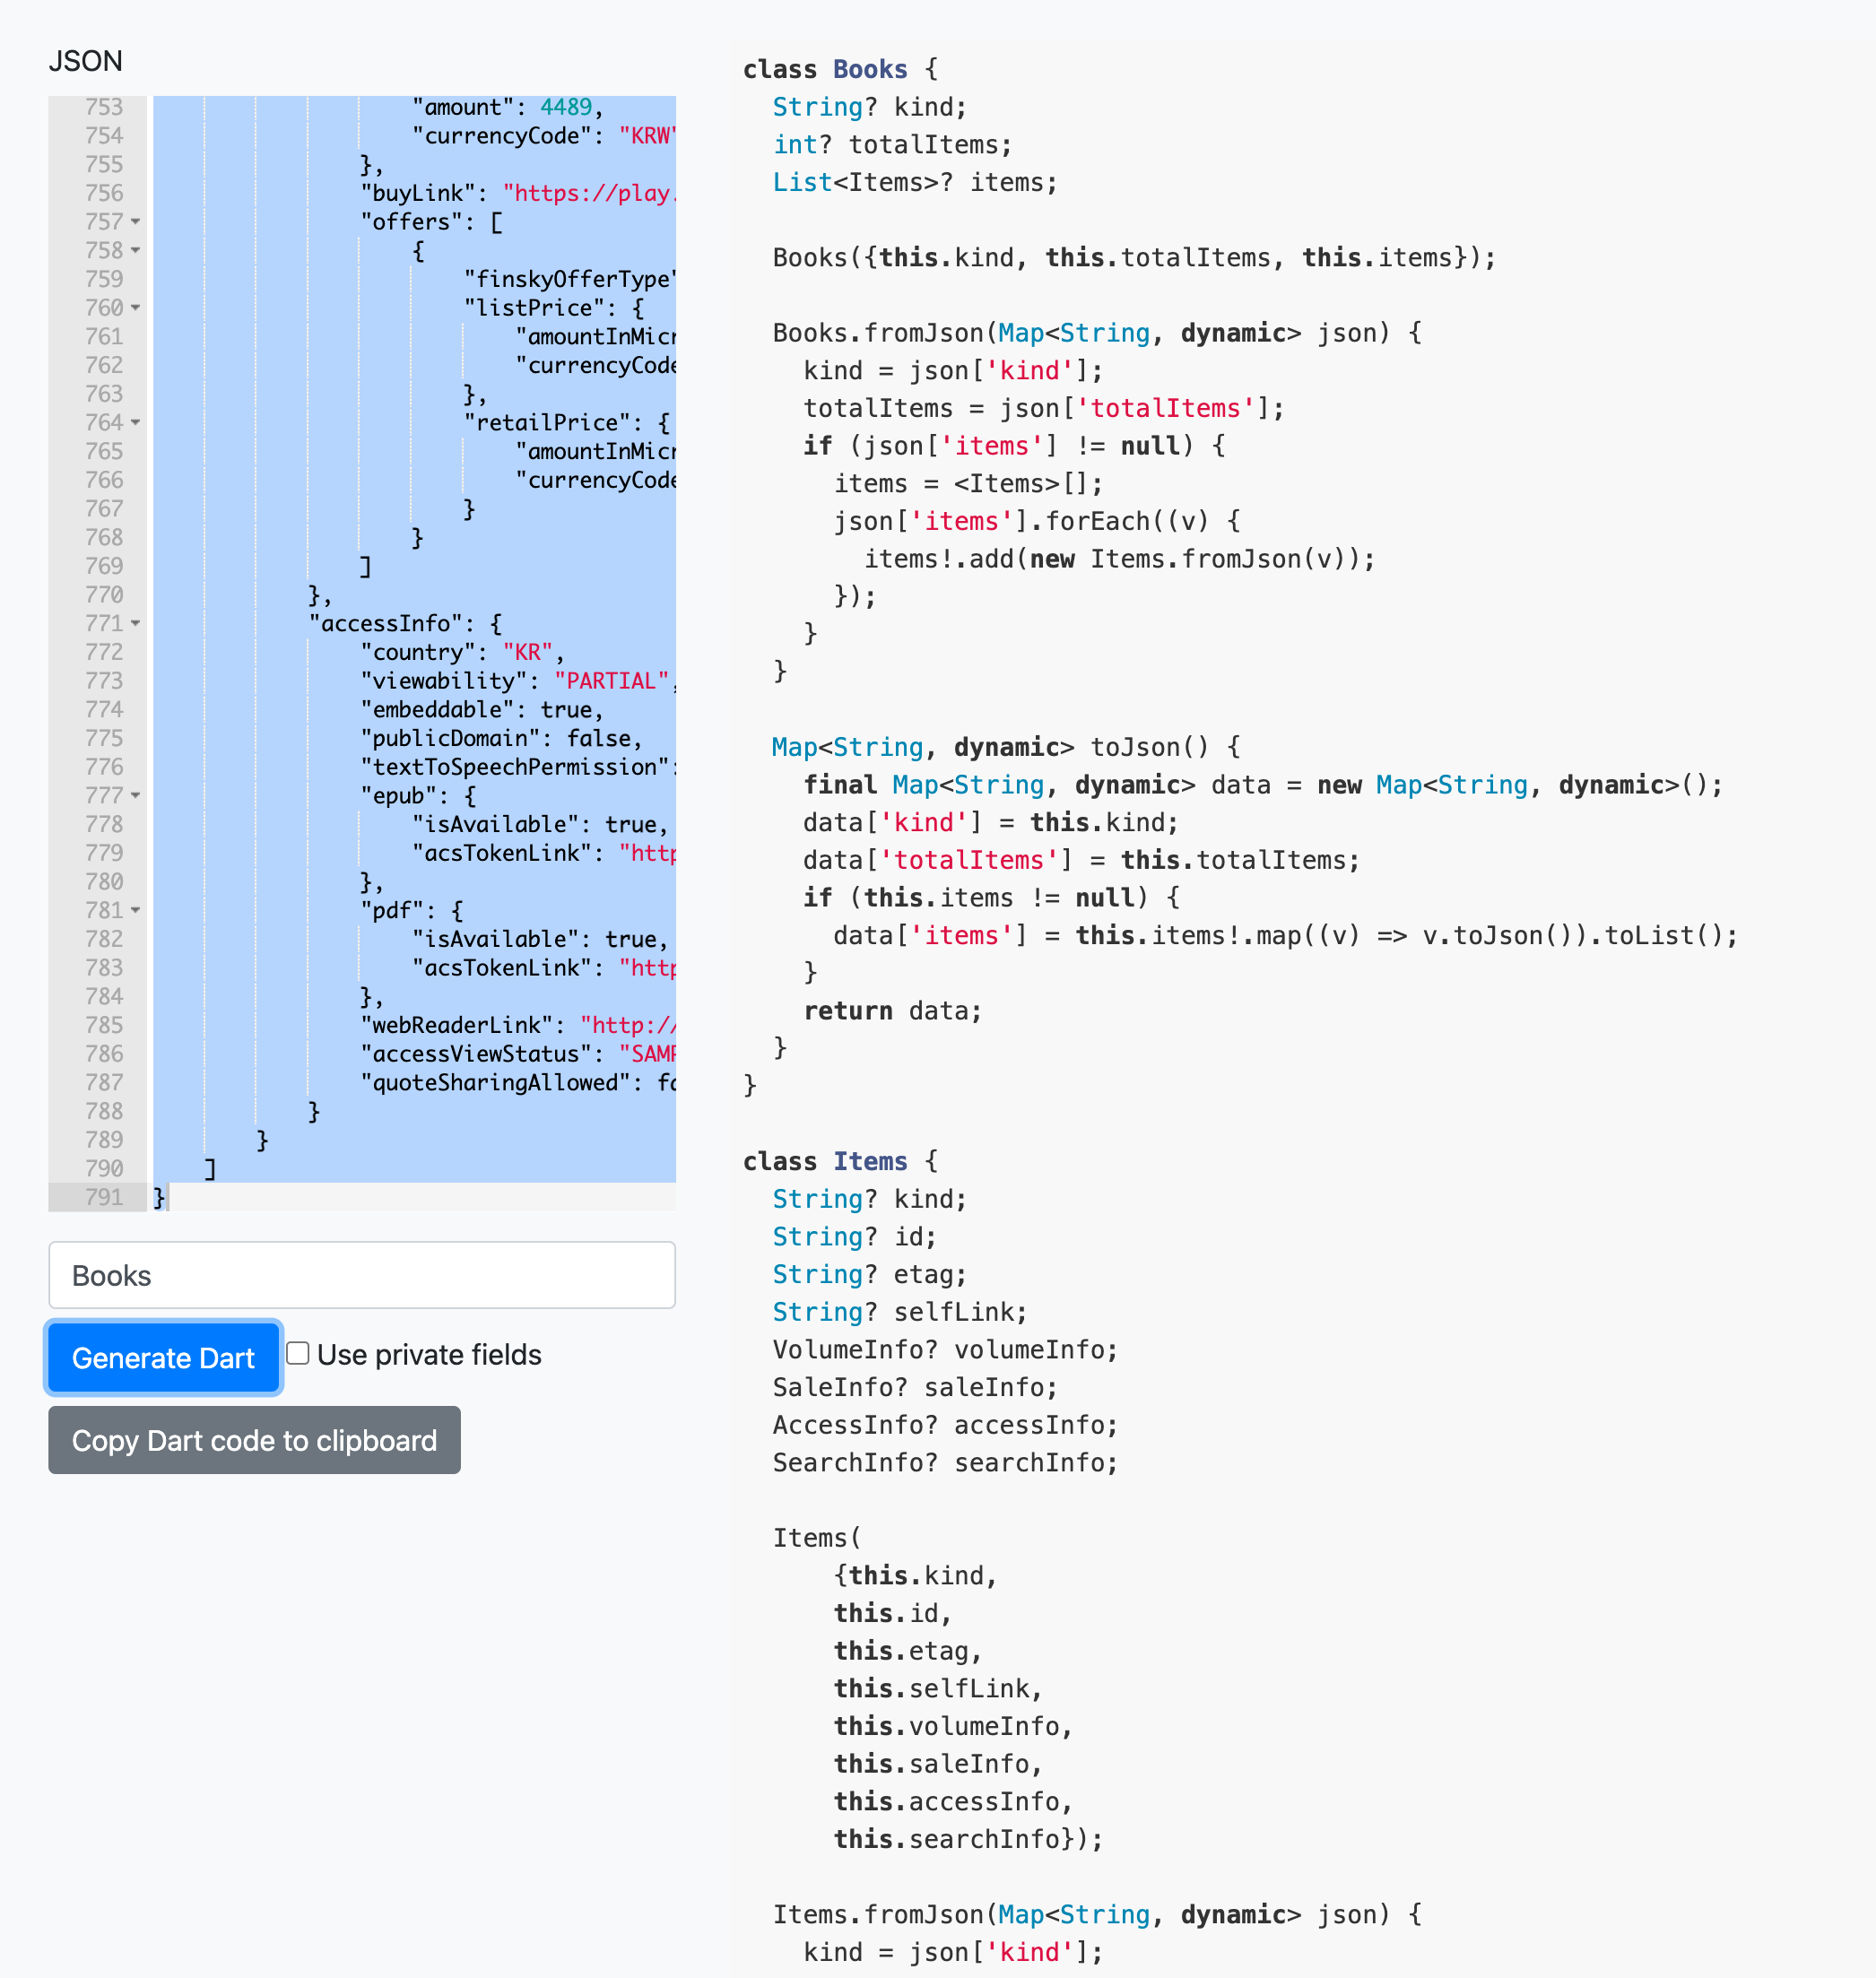The image size is (1876, 1978).
Task: Click line number 753 in gutter
Action: pos(103,107)
